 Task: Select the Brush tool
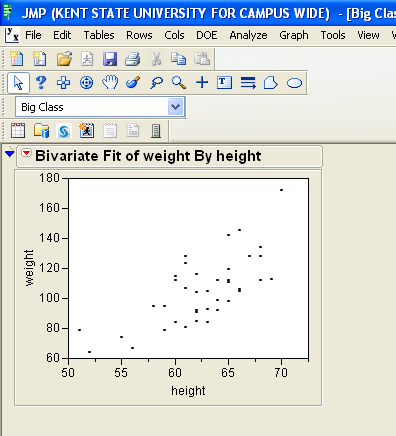(x=133, y=82)
